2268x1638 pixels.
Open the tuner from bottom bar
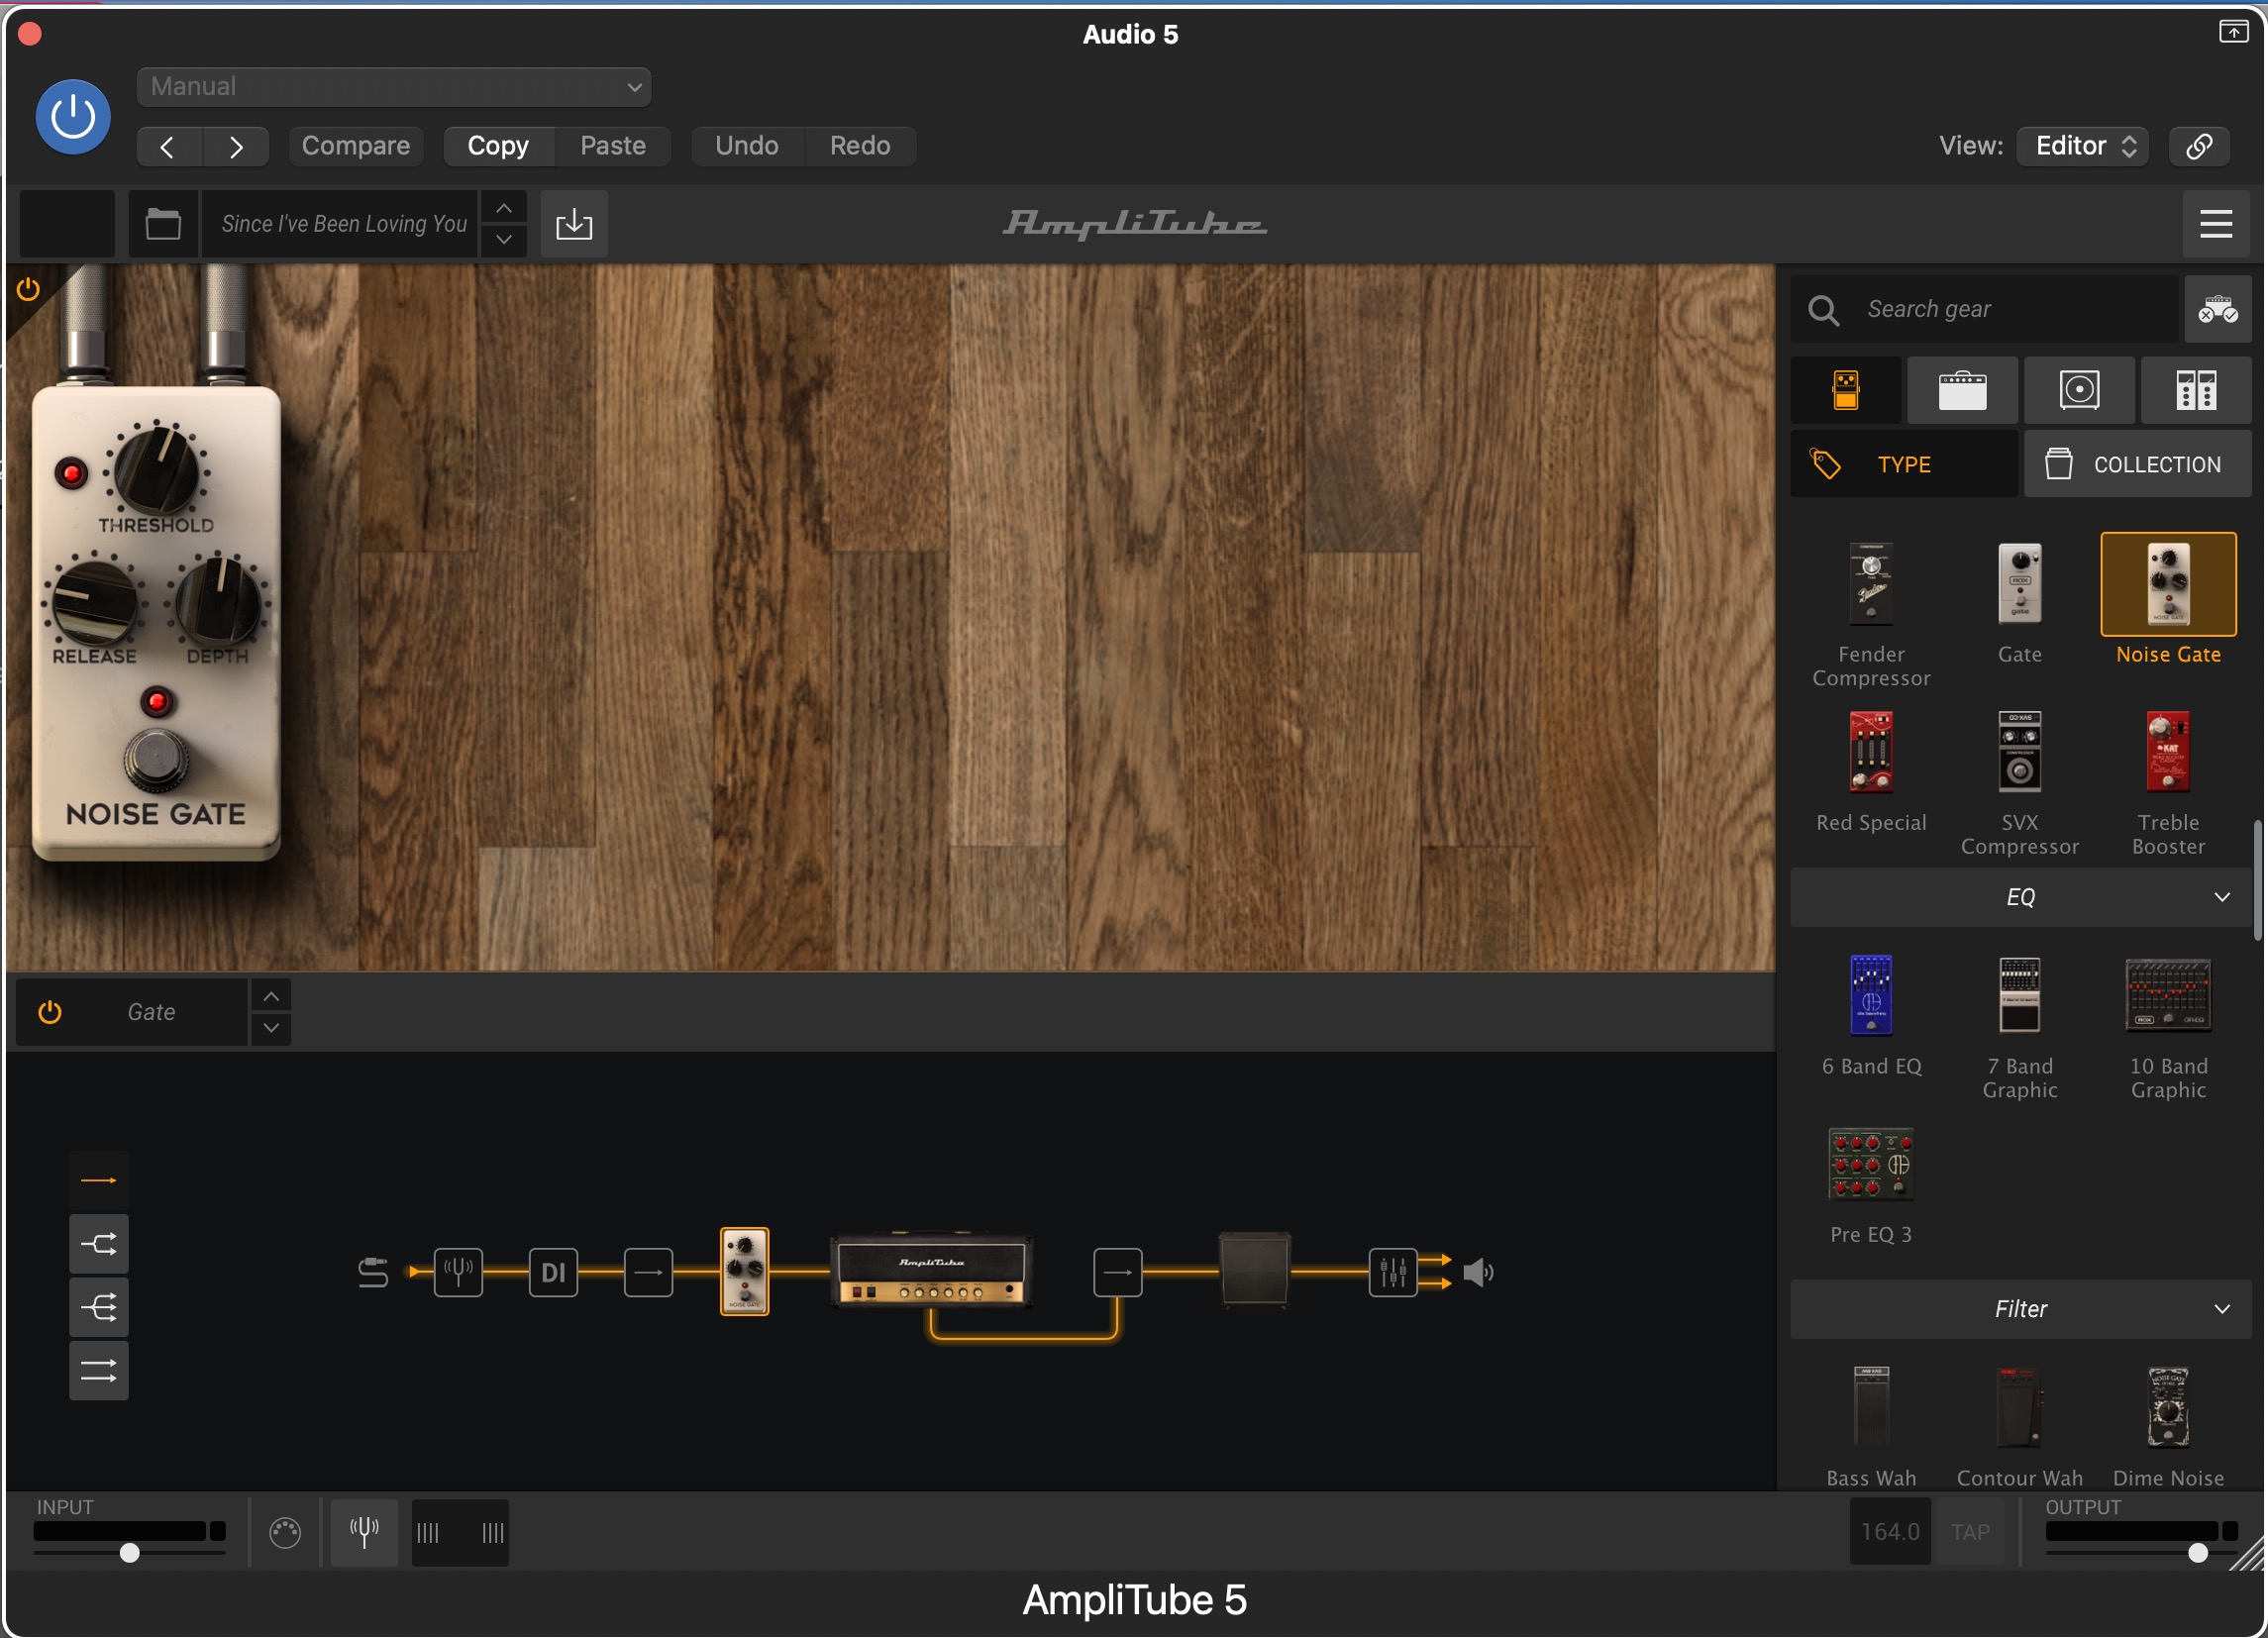point(364,1532)
